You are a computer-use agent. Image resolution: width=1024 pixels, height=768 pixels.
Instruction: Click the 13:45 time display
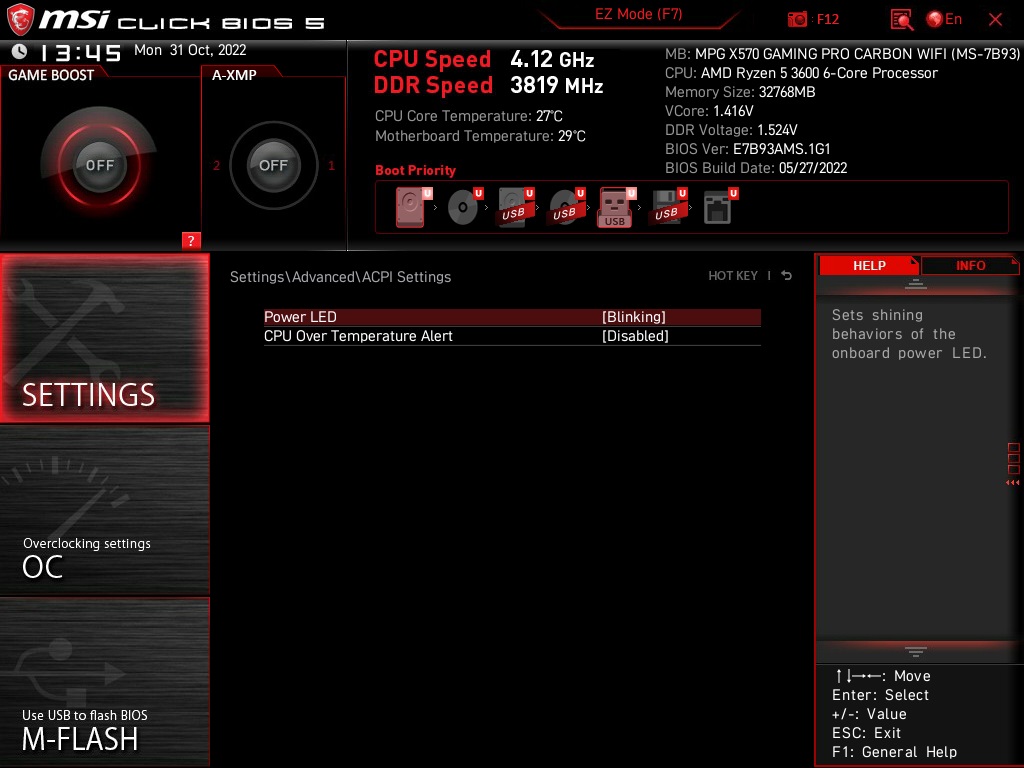(x=80, y=52)
